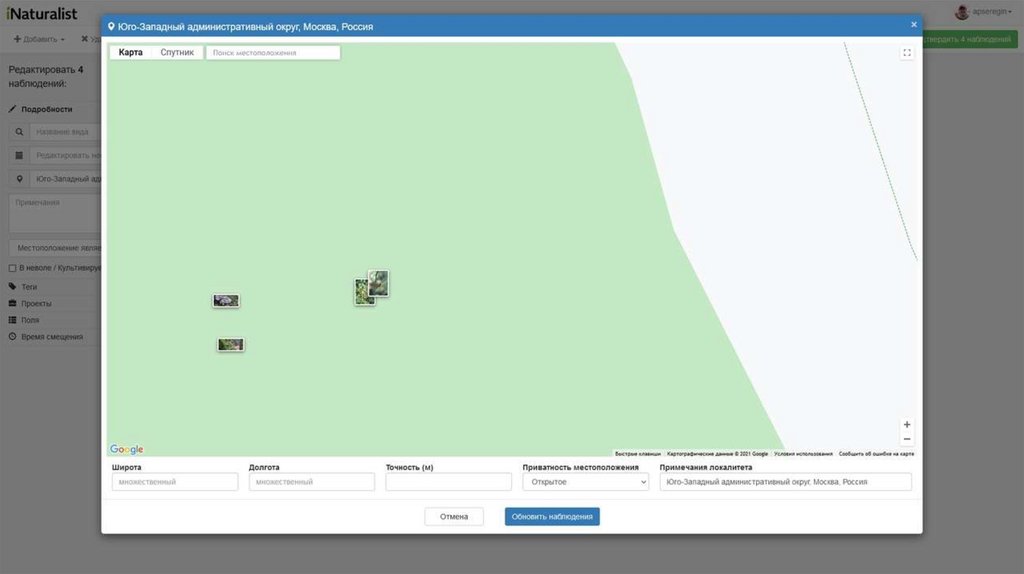Screen dimensions: 1024x574
Task: Click the calendar date icon in sidebar
Action: [x=19, y=155]
